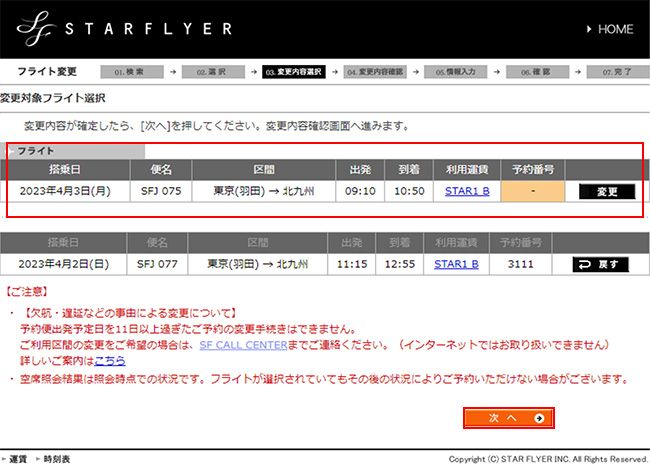
Task: Select step 01 検索 in progress bar
Action: tap(132, 73)
